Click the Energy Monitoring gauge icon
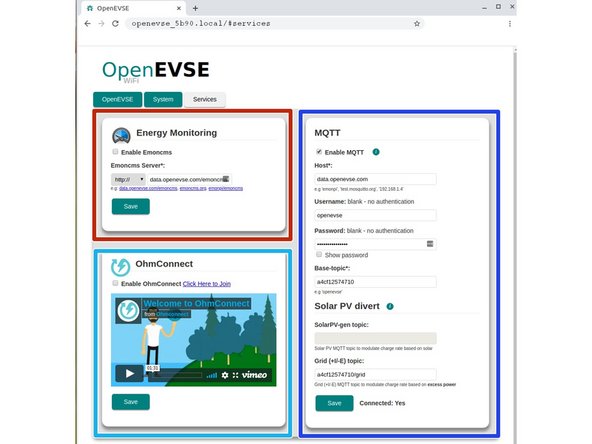Image resolution: width=592 pixels, height=444 pixels. 121,136
